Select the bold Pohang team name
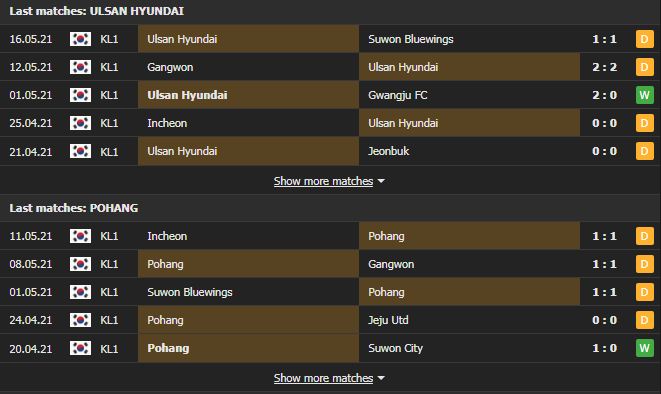The width and height of the screenshot is (661, 394). (168, 348)
